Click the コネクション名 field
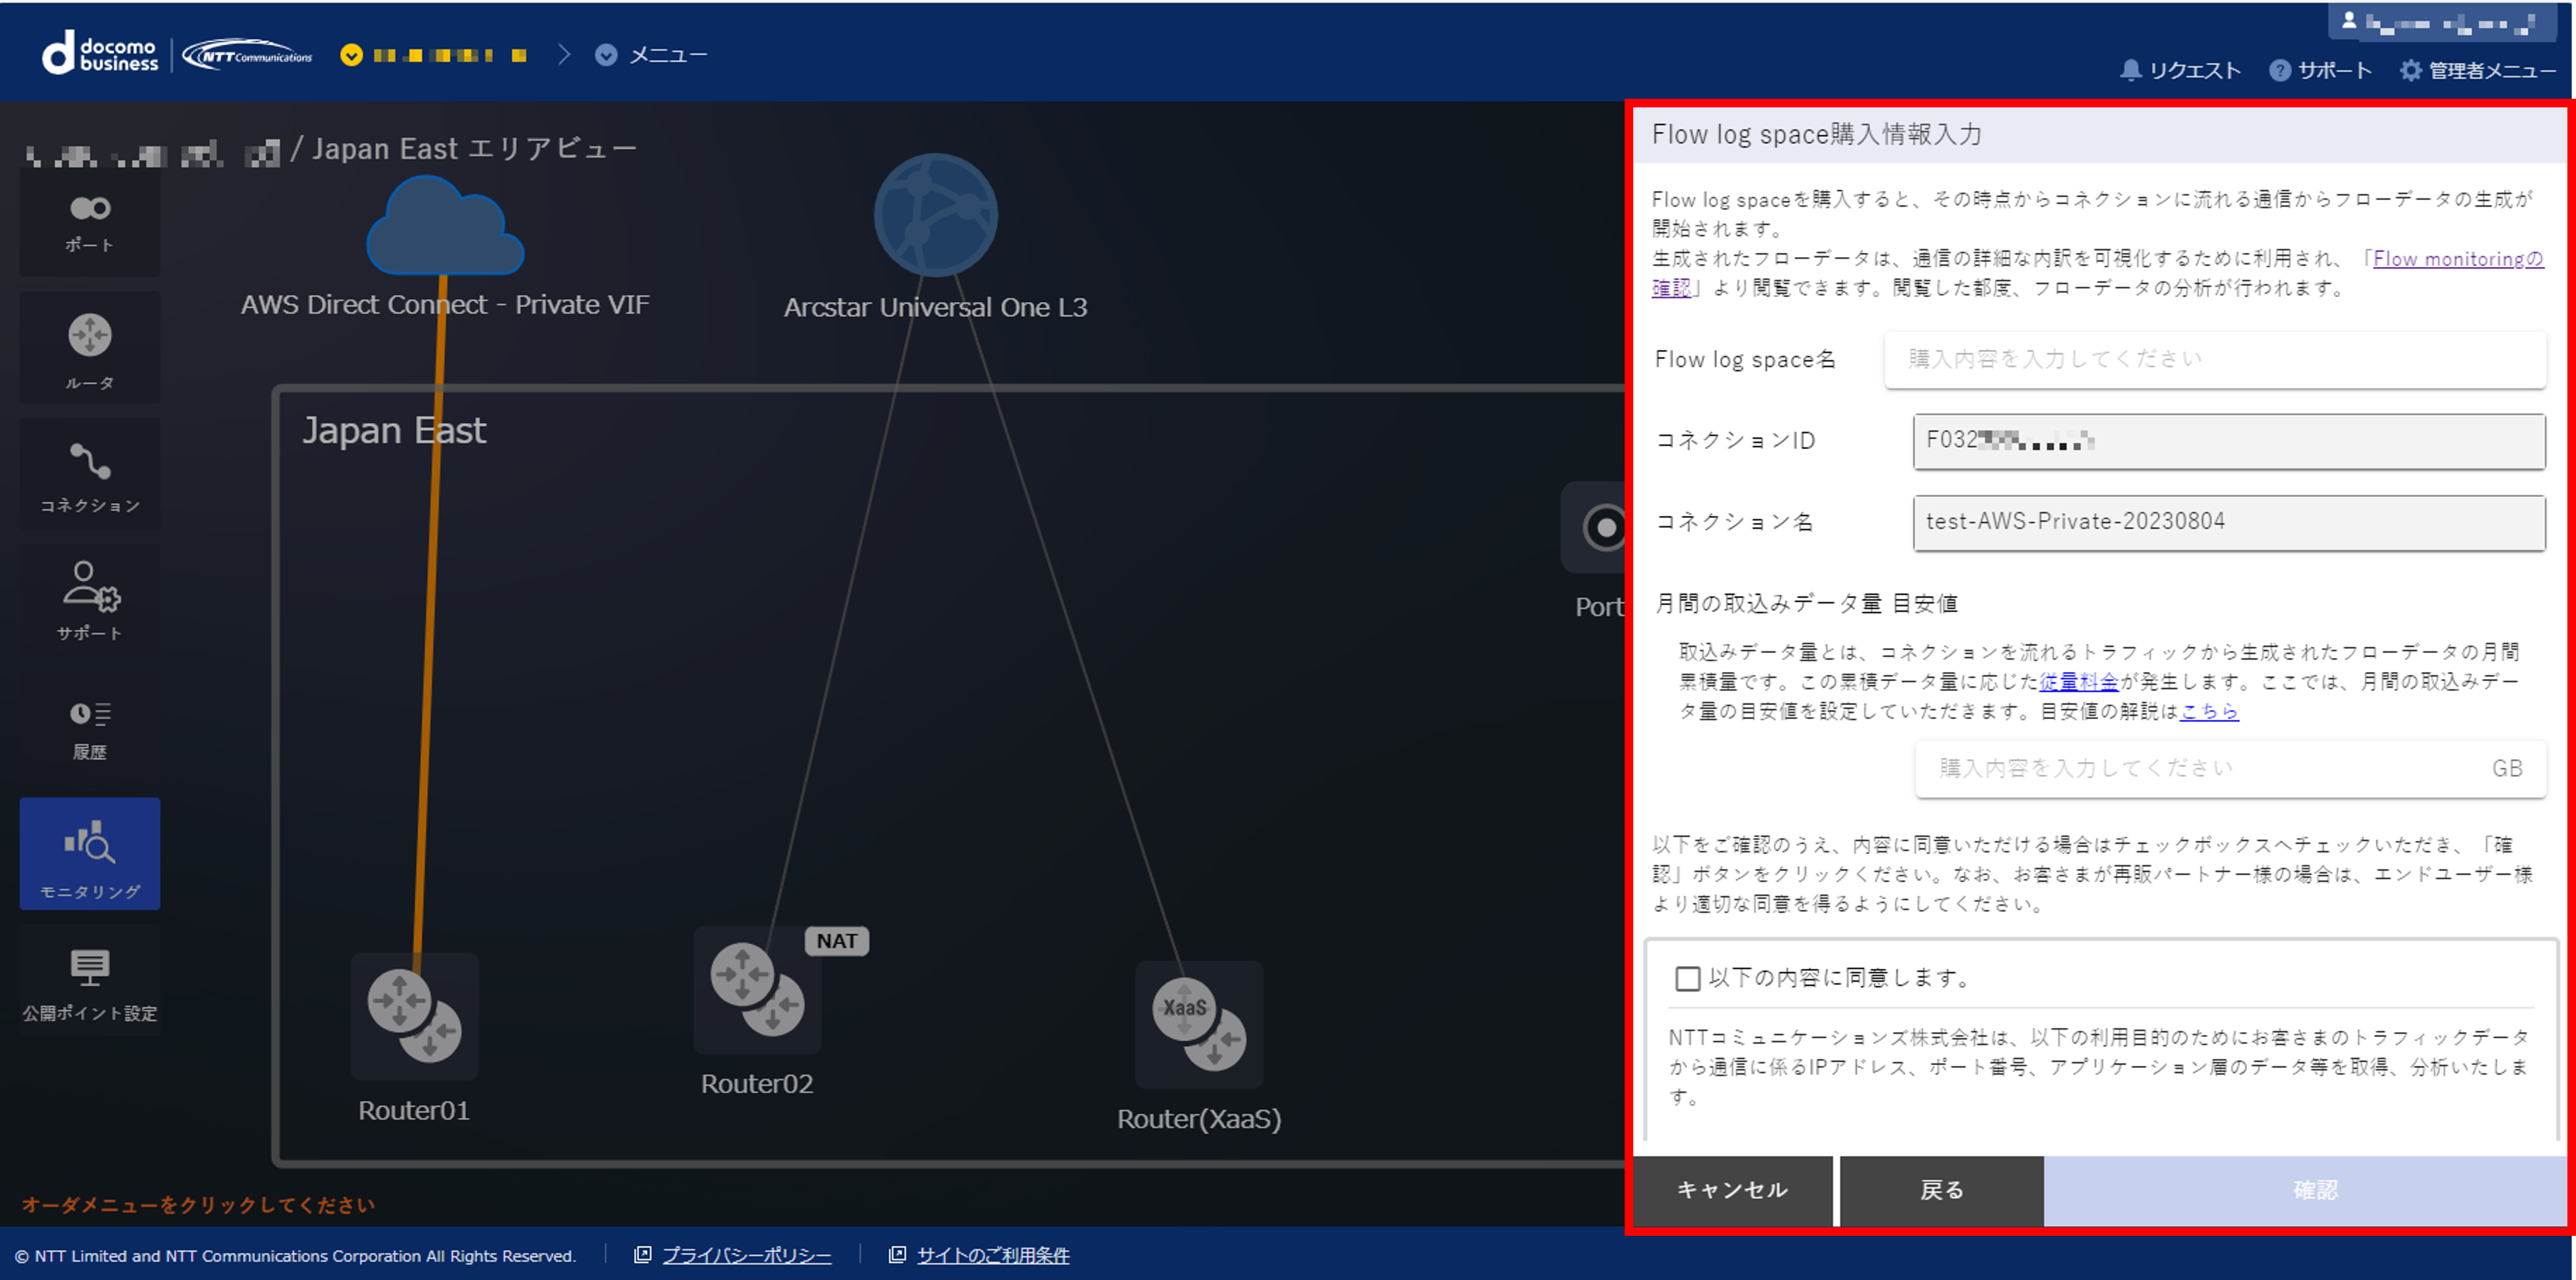This screenshot has width=2576, height=1280. pos(2229,522)
